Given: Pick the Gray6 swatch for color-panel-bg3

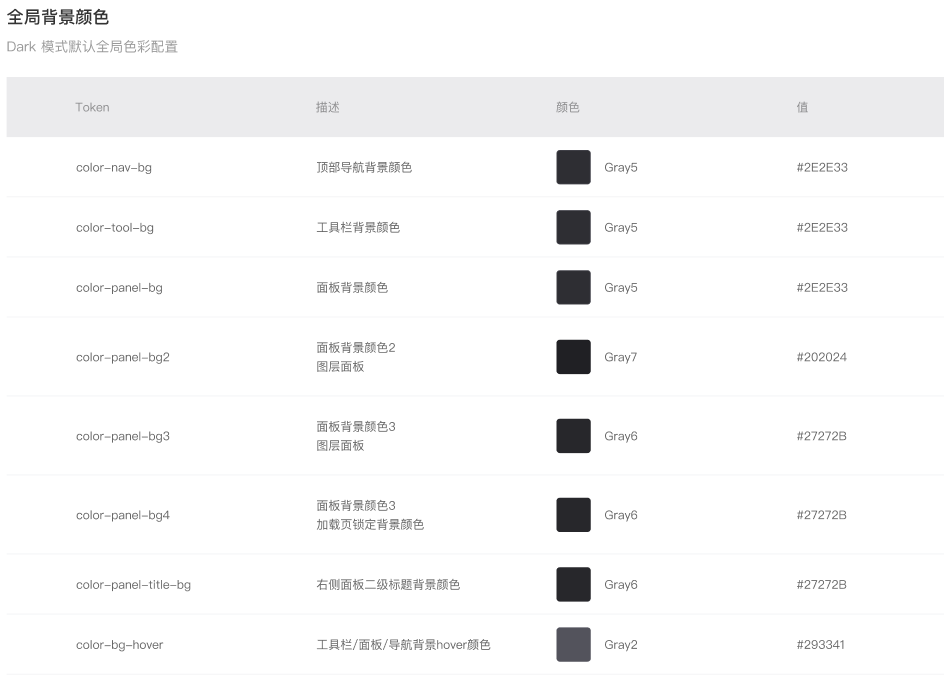Looking at the screenshot, I should point(573,436).
